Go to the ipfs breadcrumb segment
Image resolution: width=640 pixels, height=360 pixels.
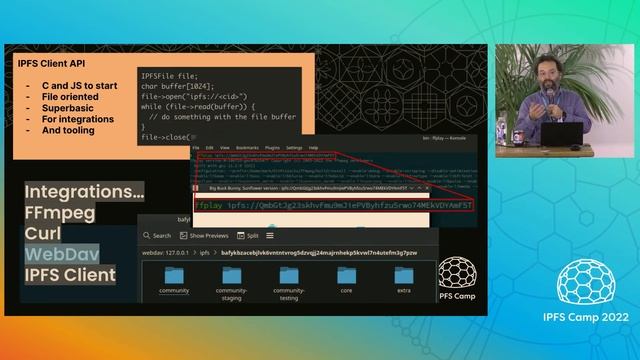(204, 253)
